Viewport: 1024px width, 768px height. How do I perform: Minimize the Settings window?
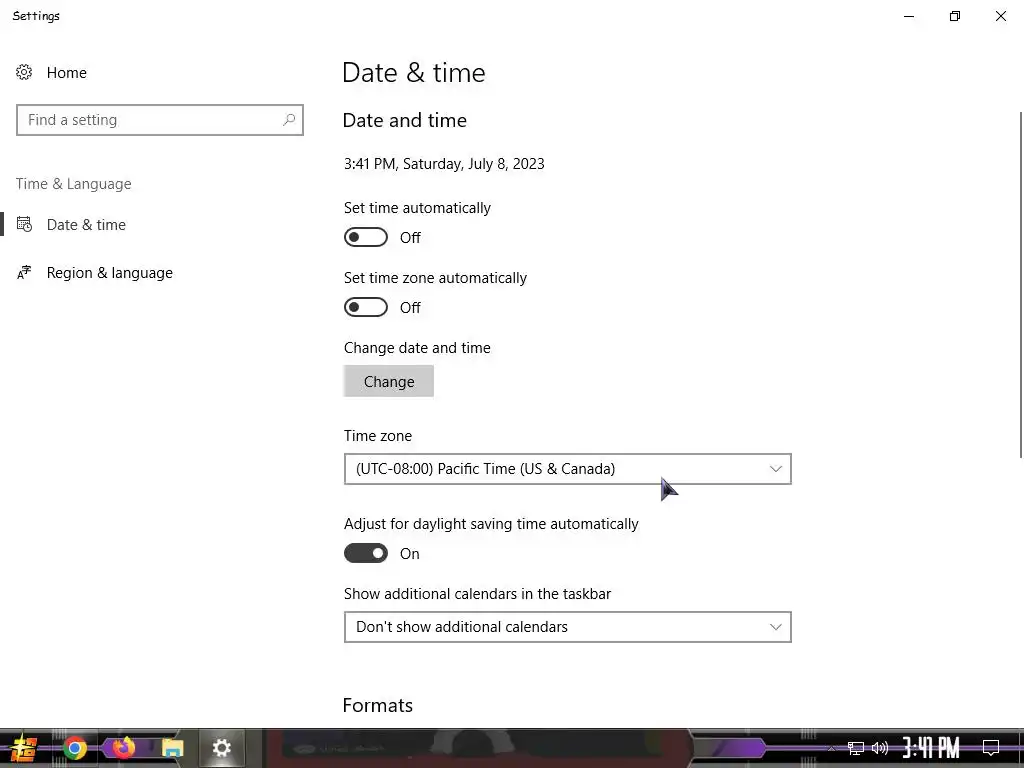tap(909, 16)
